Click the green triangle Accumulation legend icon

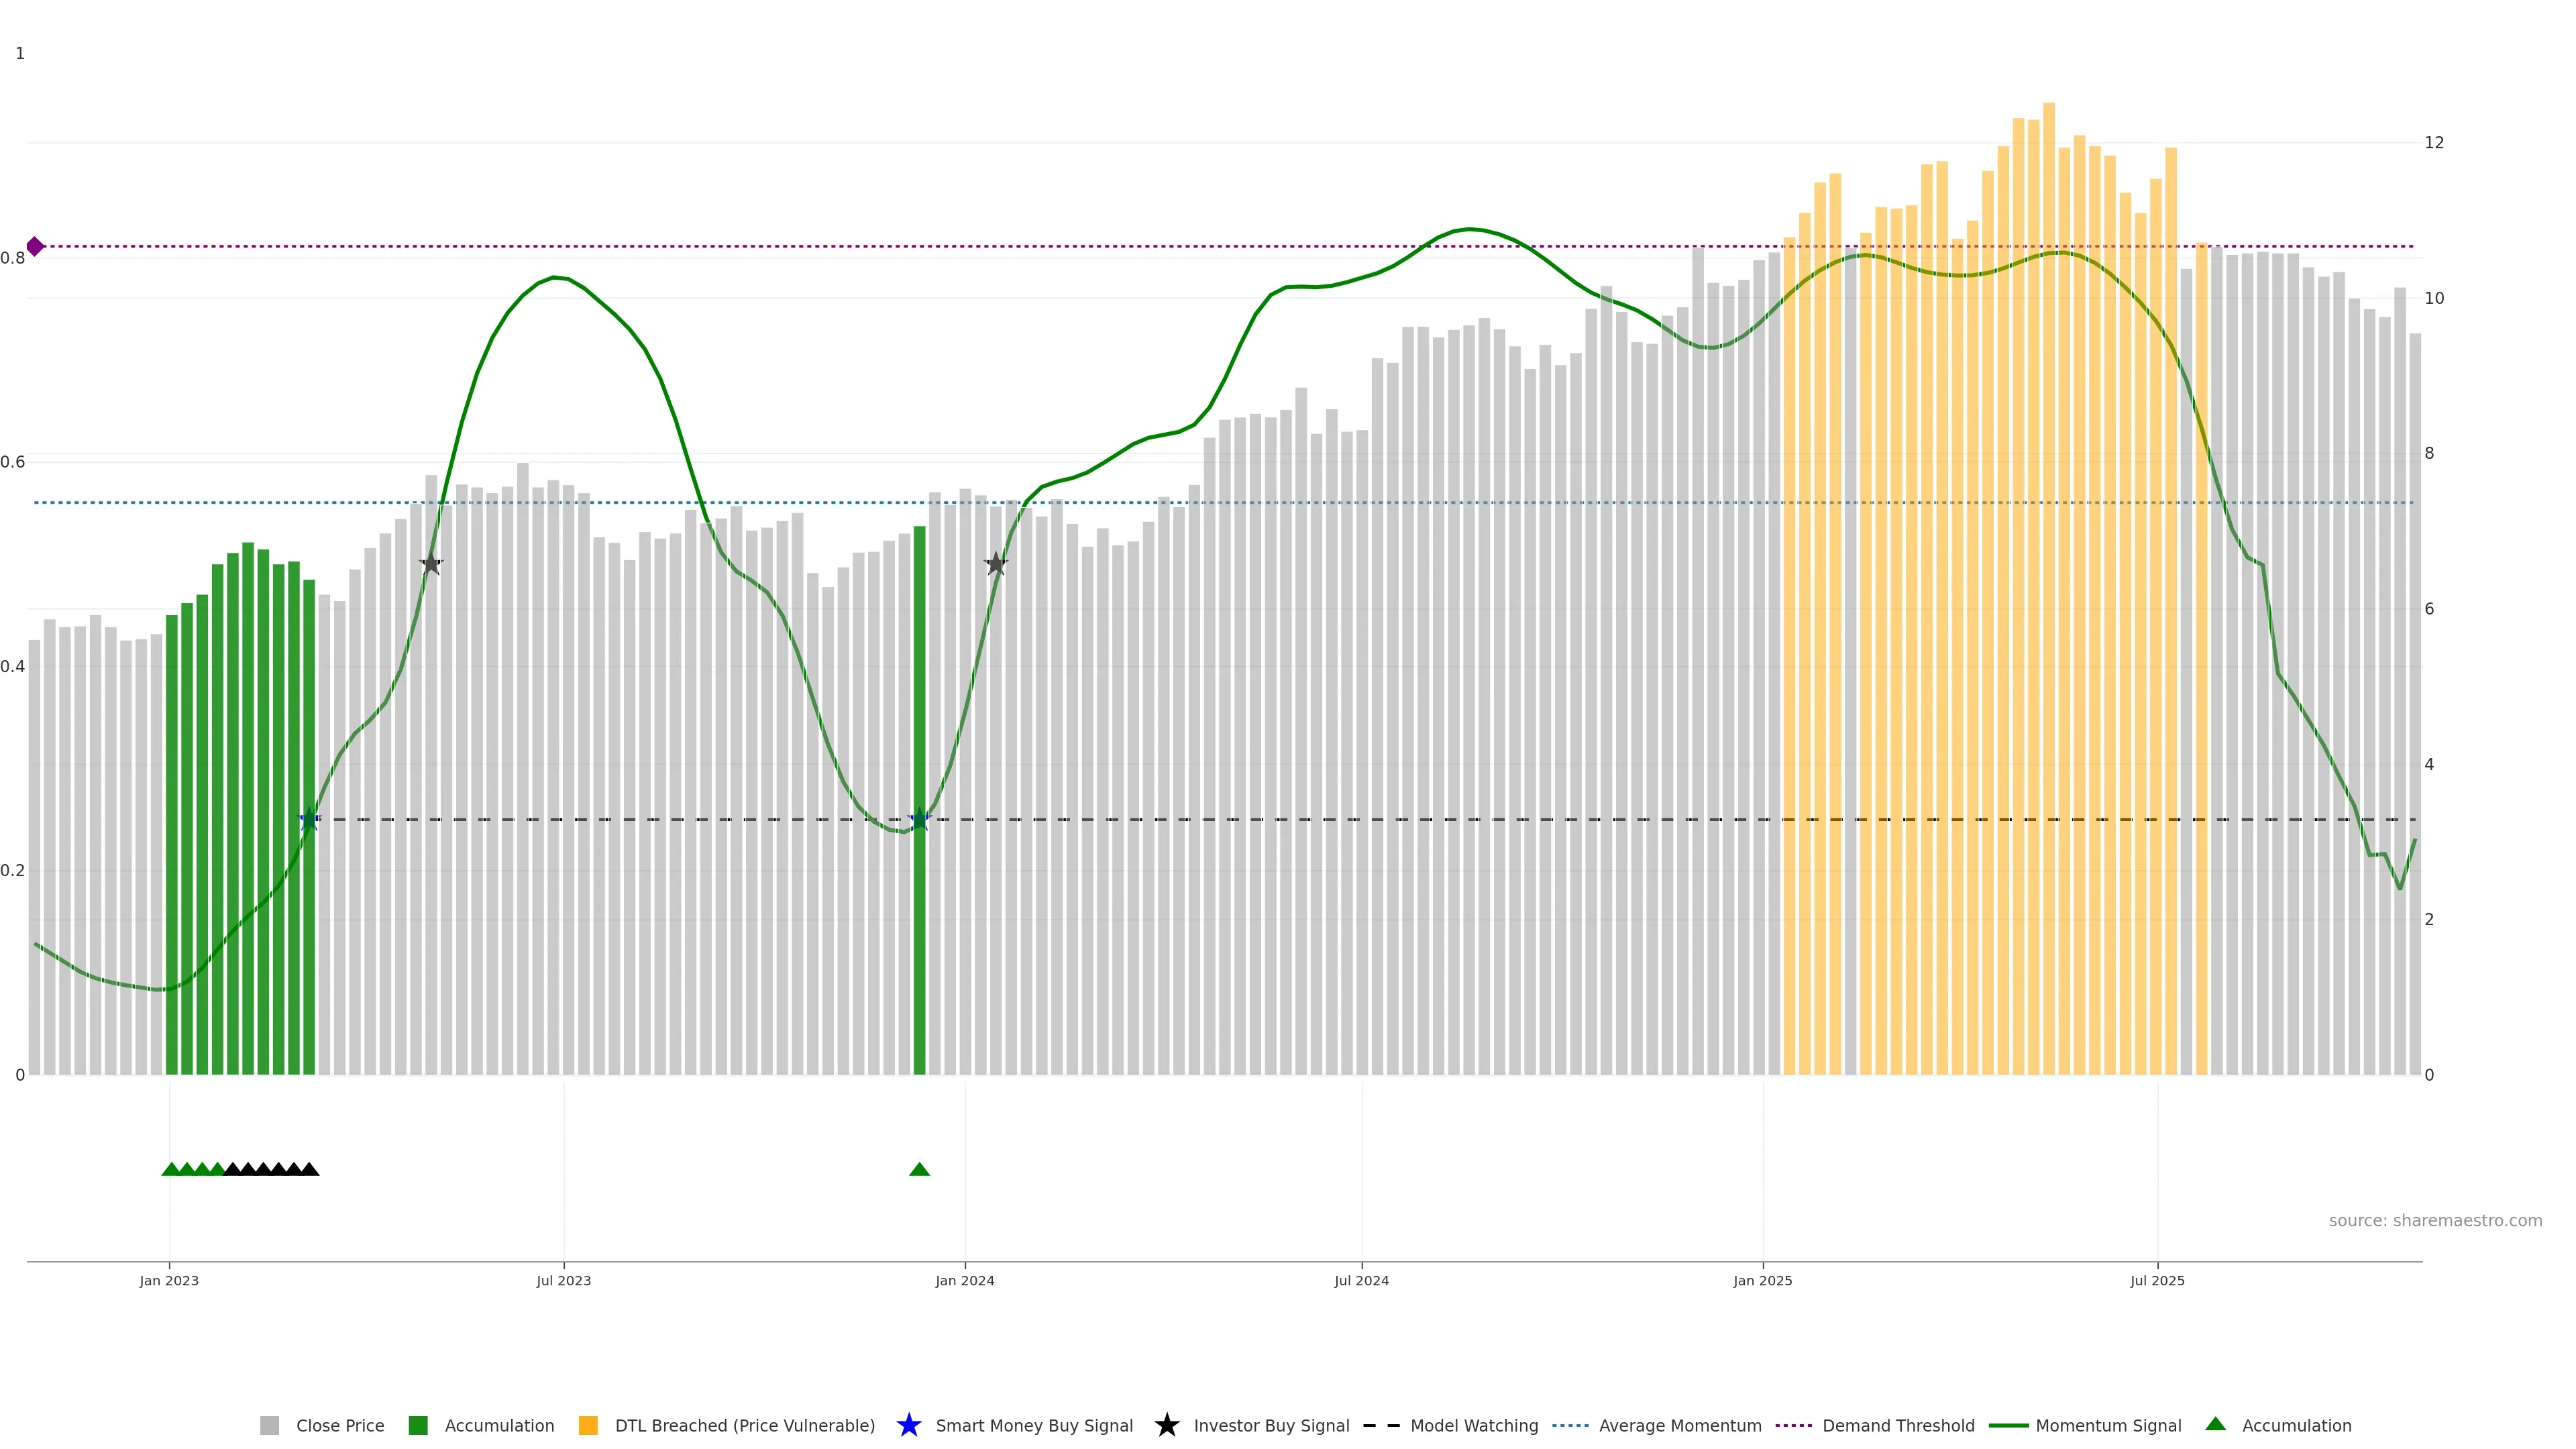(x=2215, y=1424)
